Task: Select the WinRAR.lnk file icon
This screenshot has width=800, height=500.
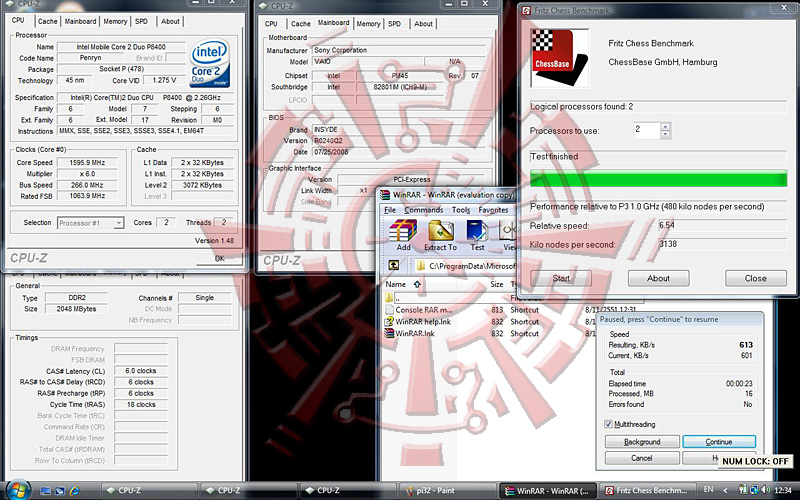Action: pos(389,334)
